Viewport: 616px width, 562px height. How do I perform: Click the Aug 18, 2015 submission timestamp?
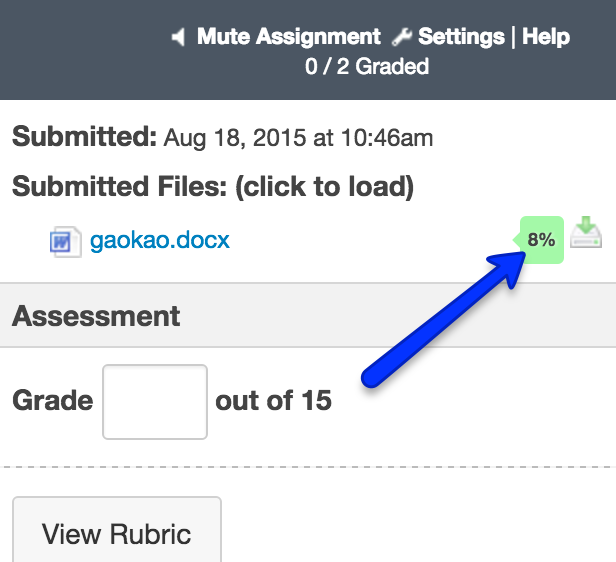click(x=298, y=138)
